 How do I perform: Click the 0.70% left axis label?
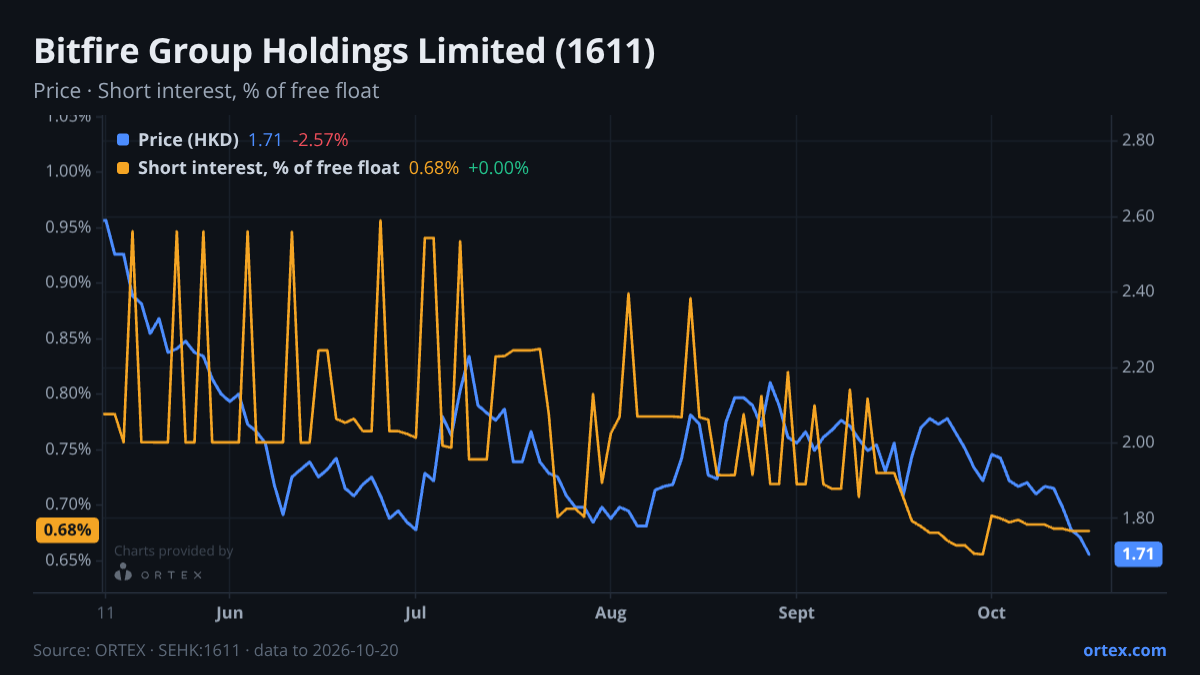click(x=68, y=504)
